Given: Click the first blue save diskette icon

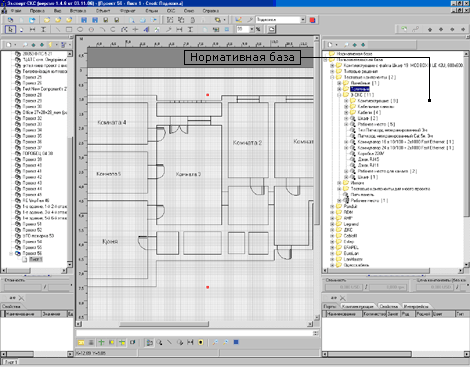Looking at the screenshot, I should 84,20.
